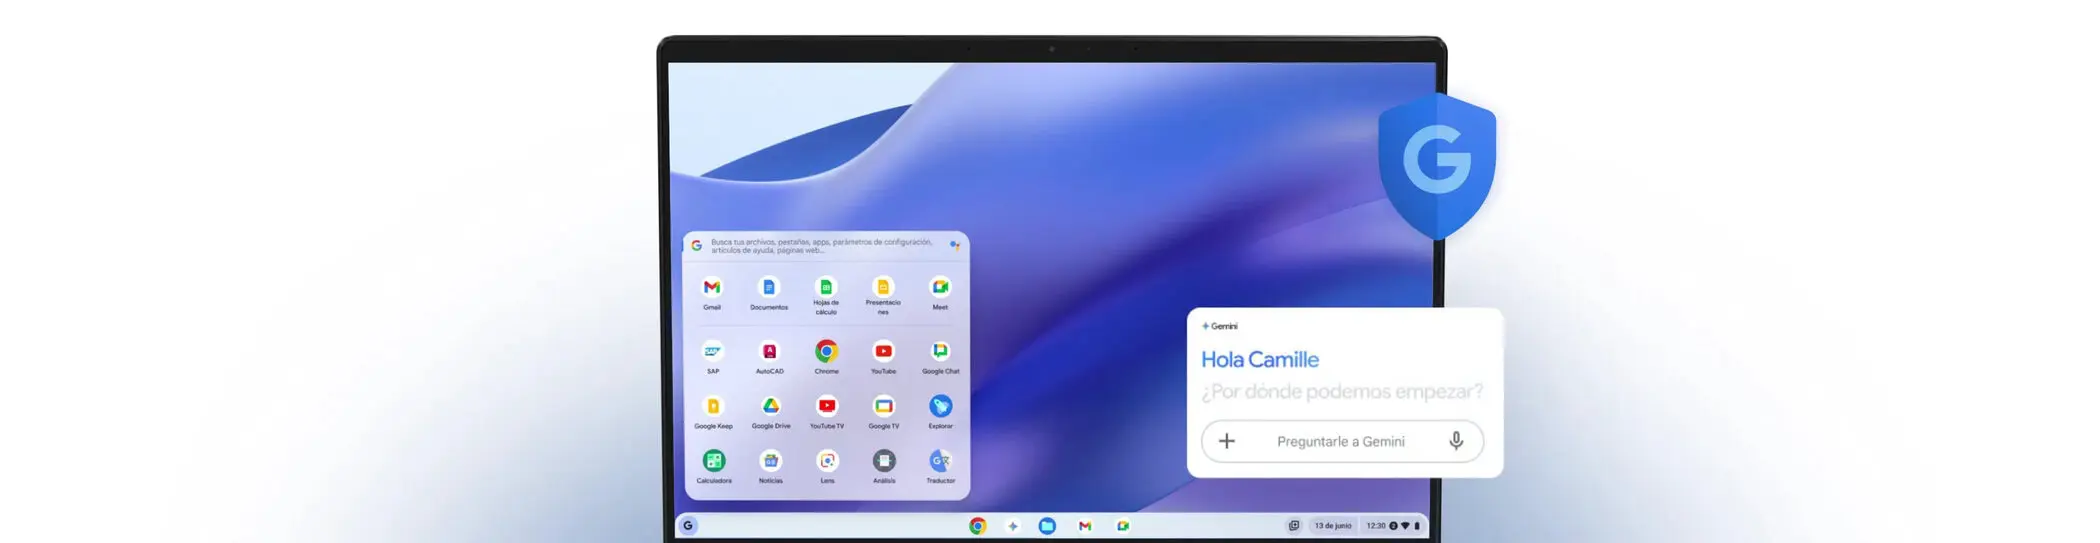Screen dimensions: 2100x543
Task: Click the battery icon in status tray
Action: tap(1417, 526)
